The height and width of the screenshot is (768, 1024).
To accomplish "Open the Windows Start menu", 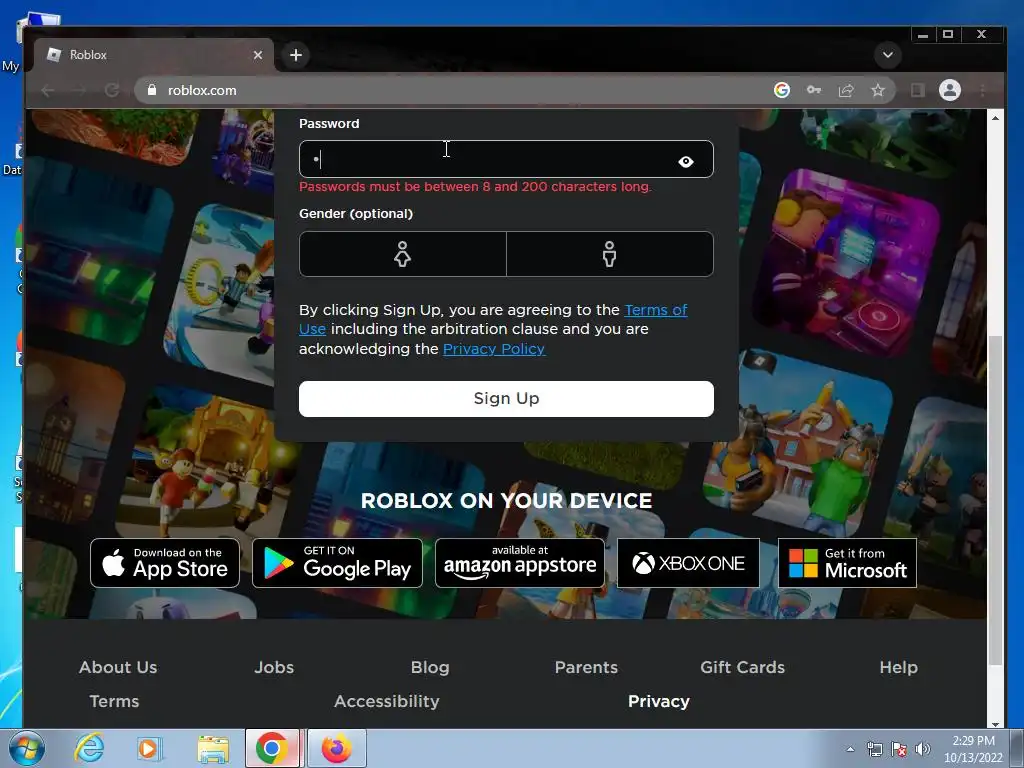I will point(27,748).
